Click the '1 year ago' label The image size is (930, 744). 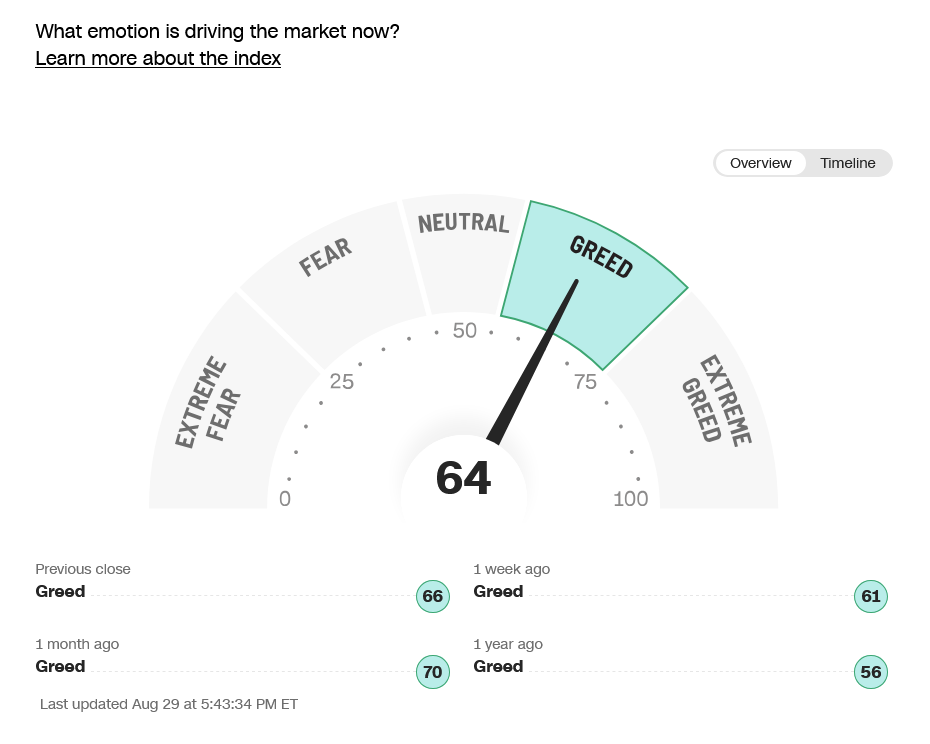click(x=508, y=644)
